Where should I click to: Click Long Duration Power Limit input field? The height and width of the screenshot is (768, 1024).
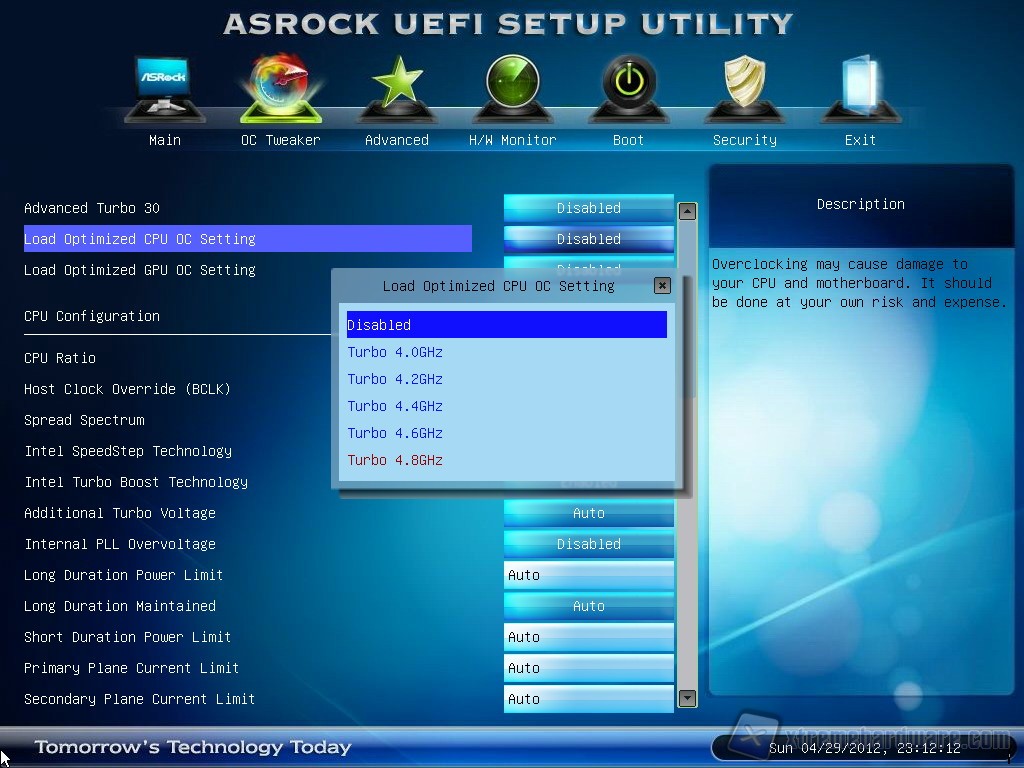588,575
